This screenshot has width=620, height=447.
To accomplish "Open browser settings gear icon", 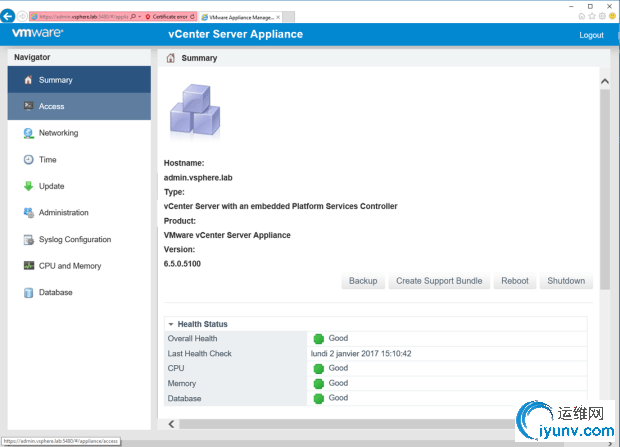I will point(602,16).
